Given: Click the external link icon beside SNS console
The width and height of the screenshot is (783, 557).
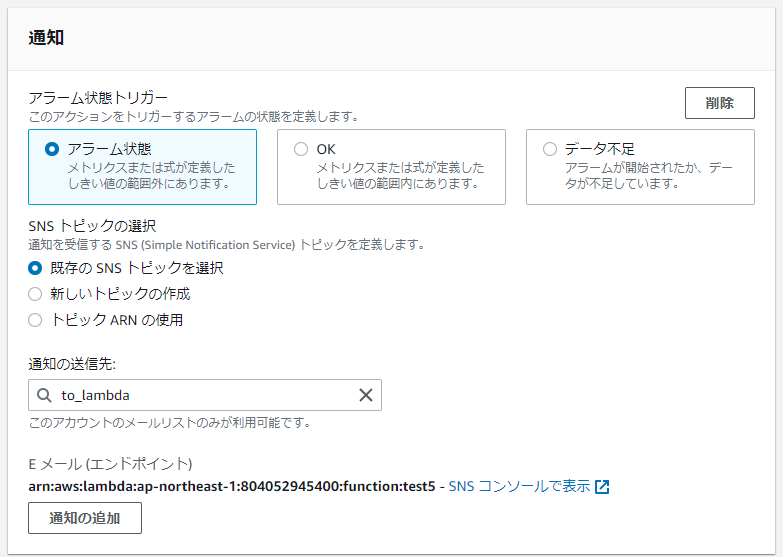Looking at the screenshot, I should [x=602, y=487].
